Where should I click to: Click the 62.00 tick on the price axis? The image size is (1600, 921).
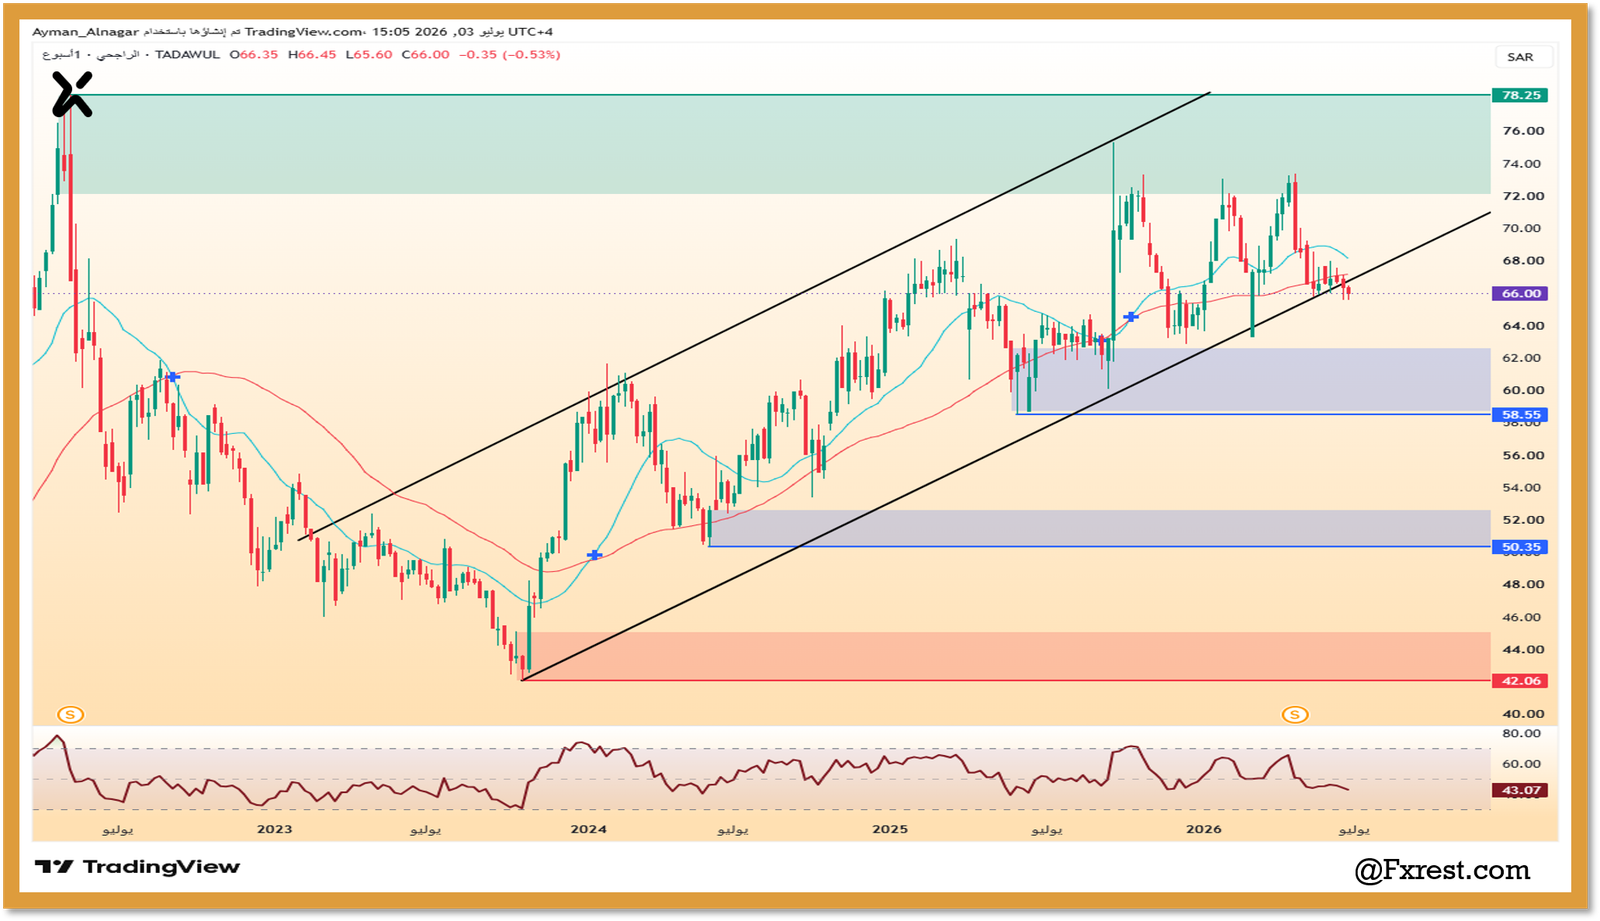coord(1523,358)
